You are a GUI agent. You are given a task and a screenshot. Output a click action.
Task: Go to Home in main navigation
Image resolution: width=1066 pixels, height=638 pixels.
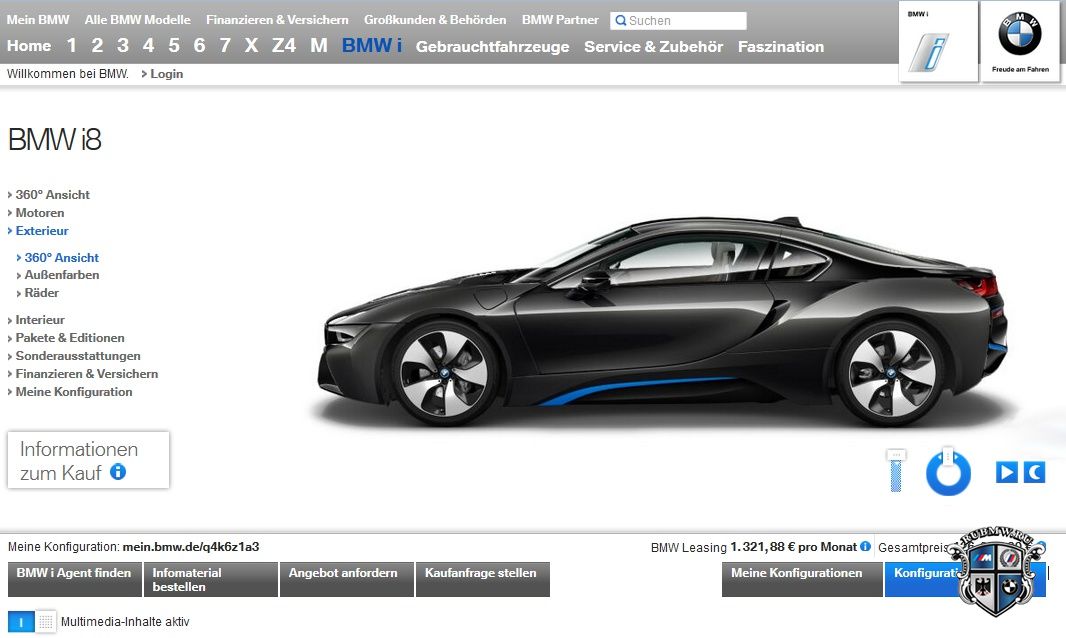point(29,46)
